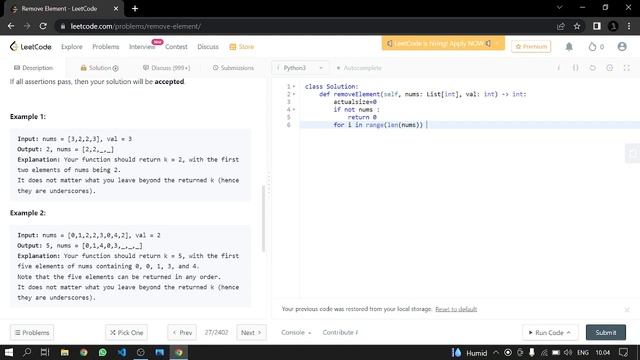Open the Contest nav item
Viewport: 640px width, 360px height.
click(176, 47)
